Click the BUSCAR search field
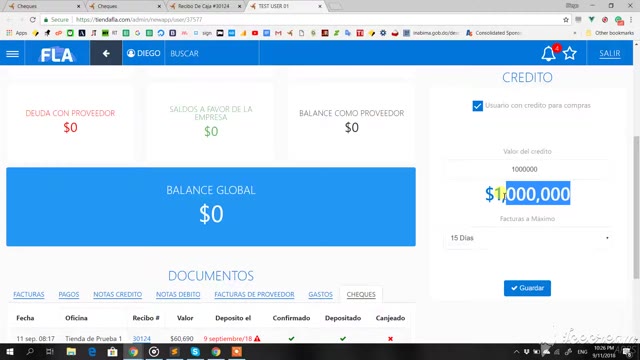Image resolution: width=640 pixels, height=360 pixels. (x=211, y=53)
